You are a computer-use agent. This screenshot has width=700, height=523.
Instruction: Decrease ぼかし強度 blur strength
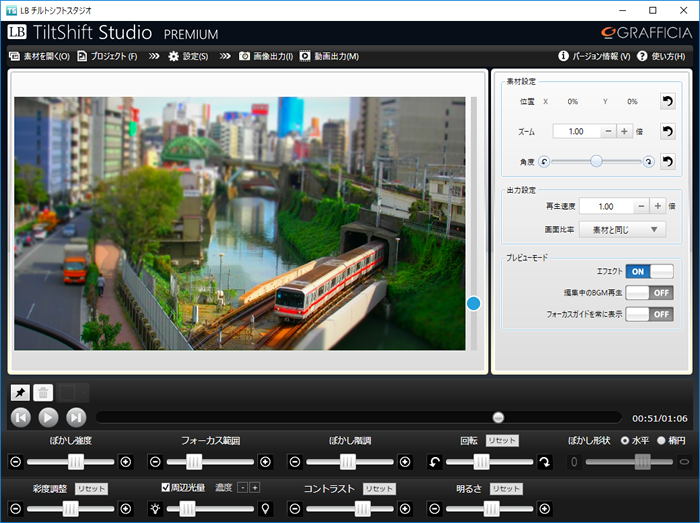pos(16,462)
